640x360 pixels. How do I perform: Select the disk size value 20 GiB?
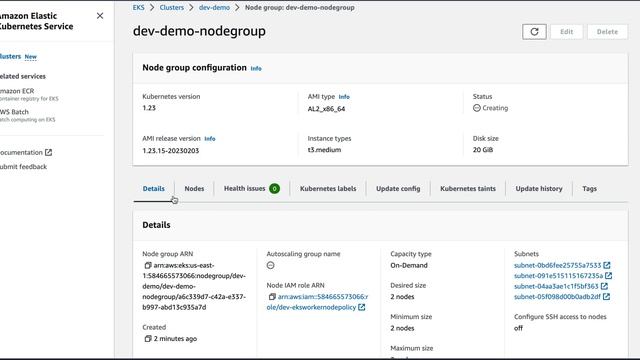click(483, 150)
